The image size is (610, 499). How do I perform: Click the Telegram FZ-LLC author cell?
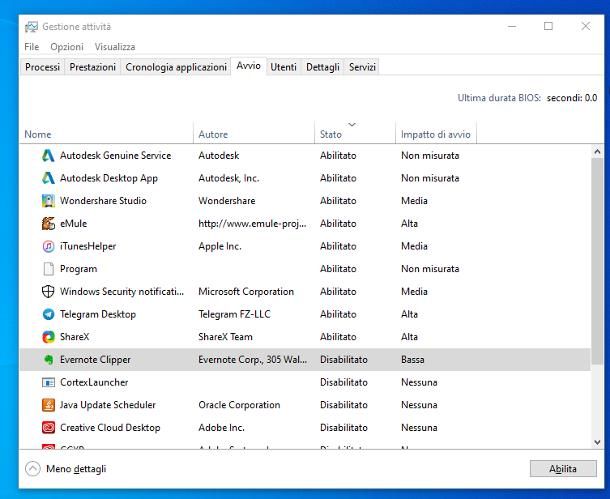point(234,314)
